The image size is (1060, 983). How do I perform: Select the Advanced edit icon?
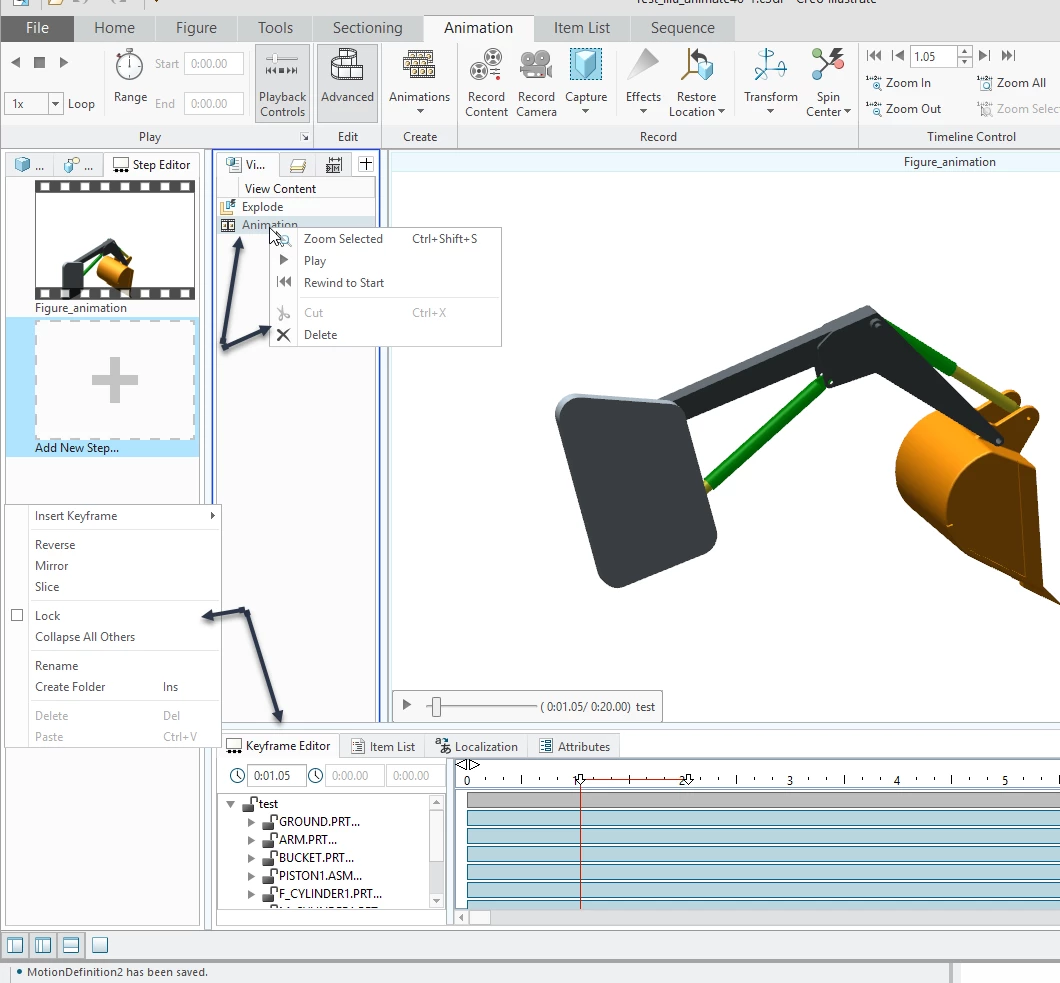(x=347, y=66)
